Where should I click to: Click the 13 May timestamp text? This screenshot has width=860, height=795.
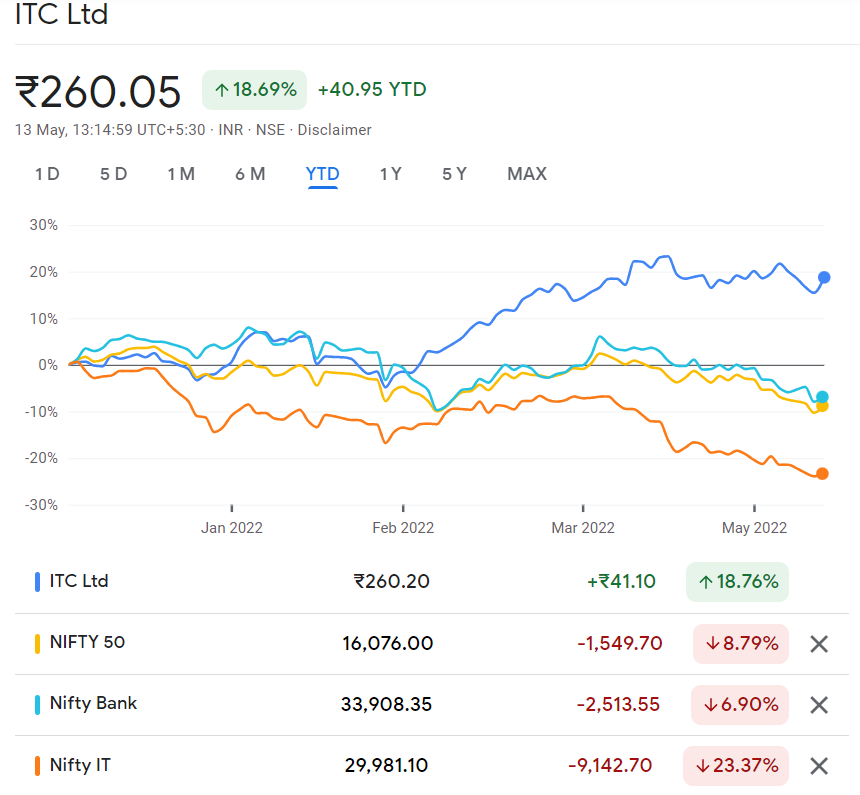(x=112, y=130)
